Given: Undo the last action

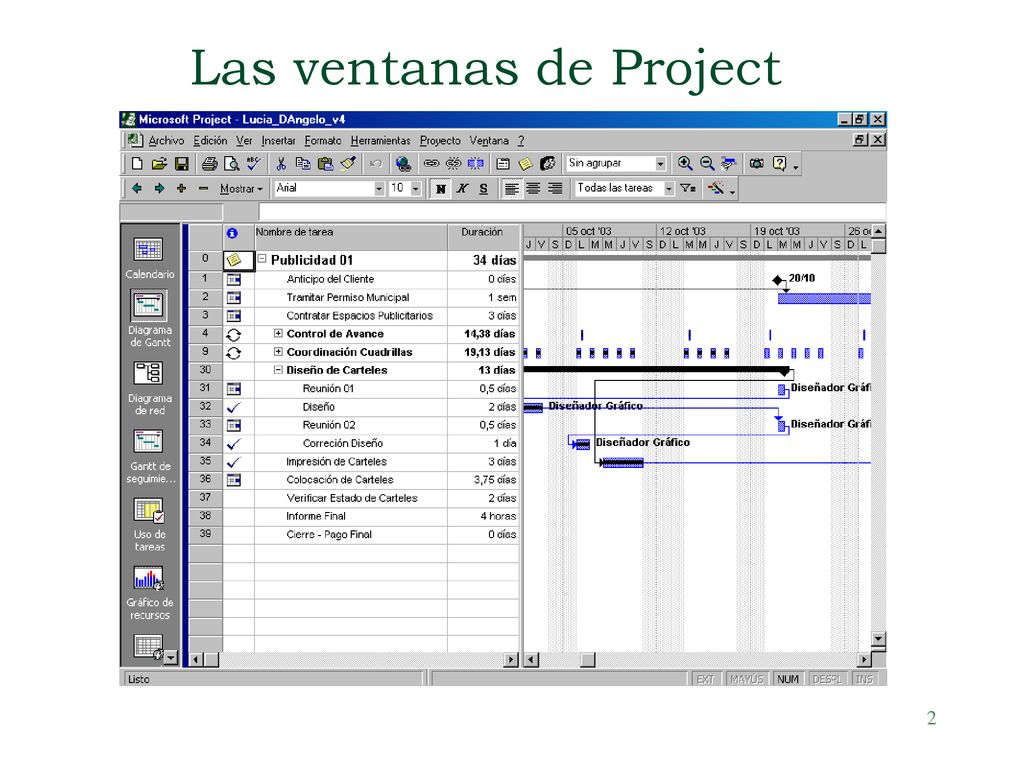Looking at the screenshot, I should pos(376,164).
